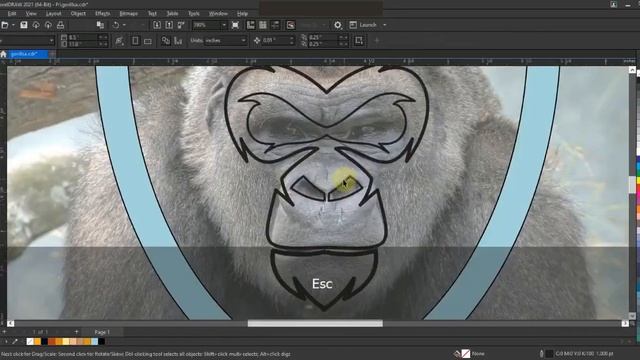Screen dimensions: 640x360
Task: Open the View menu
Action: [31, 13]
